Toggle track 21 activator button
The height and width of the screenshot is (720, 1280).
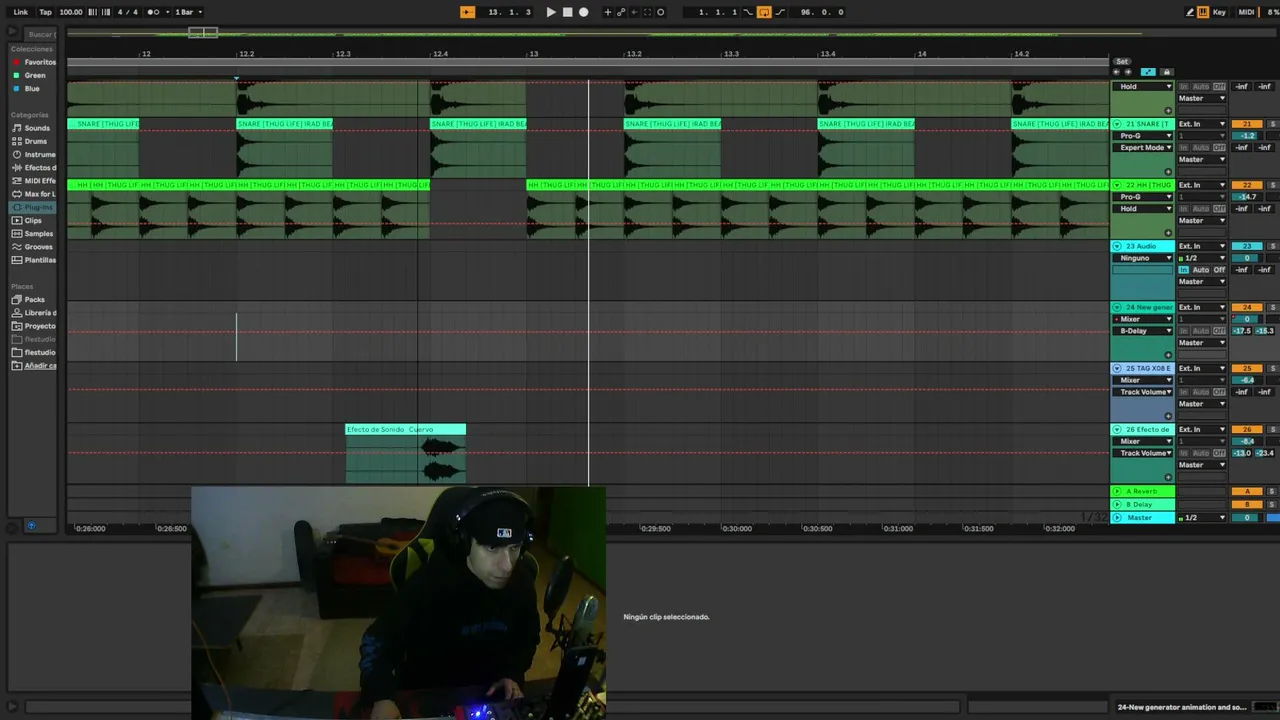click(x=1247, y=124)
